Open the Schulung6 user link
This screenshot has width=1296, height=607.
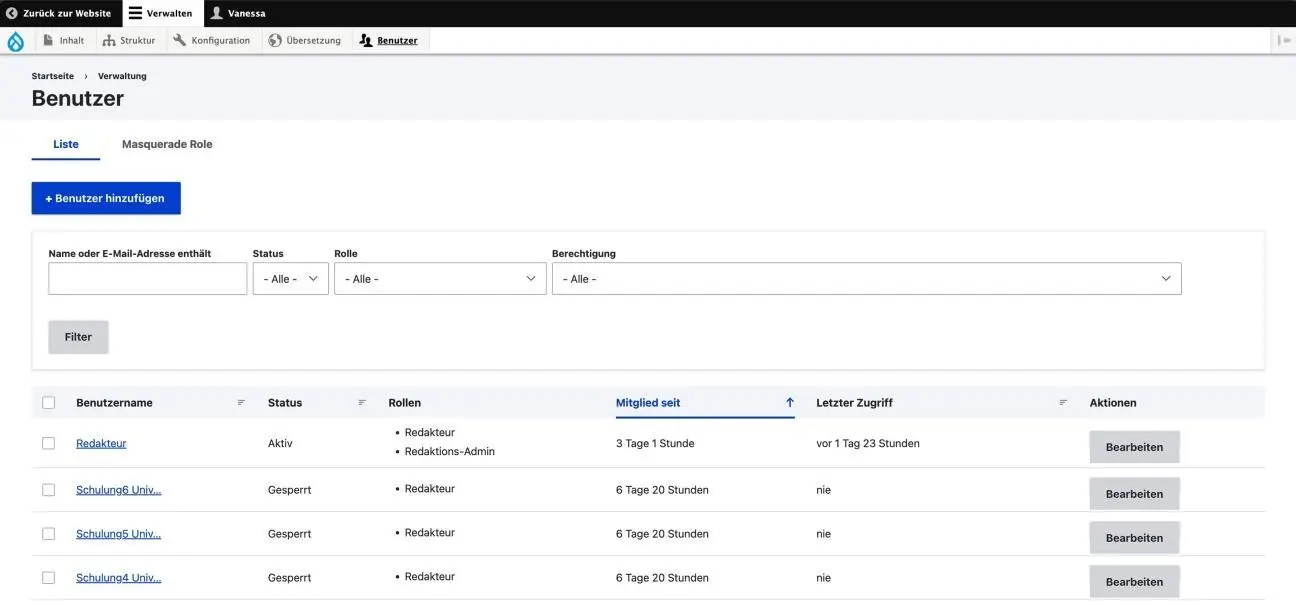(x=118, y=490)
